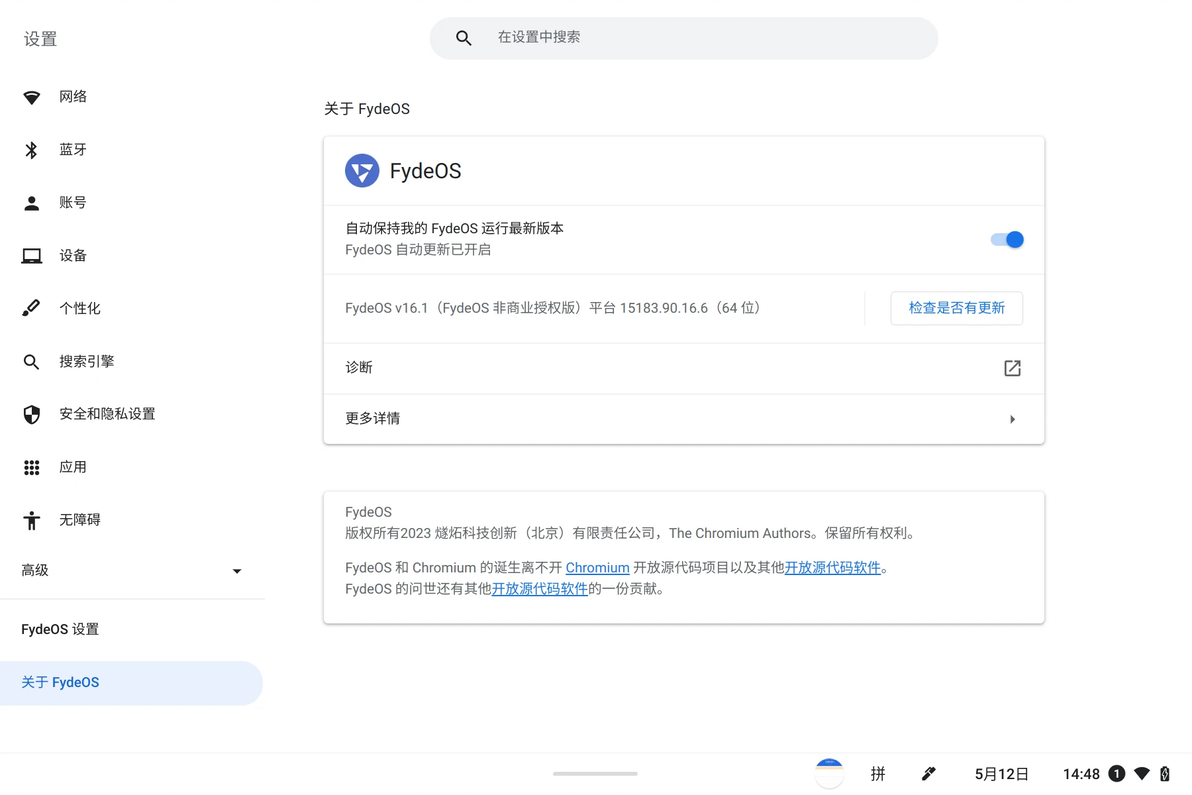Click the 14:48 clock in system tray
This screenshot has height=795, width=1192.
(x=1081, y=774)
